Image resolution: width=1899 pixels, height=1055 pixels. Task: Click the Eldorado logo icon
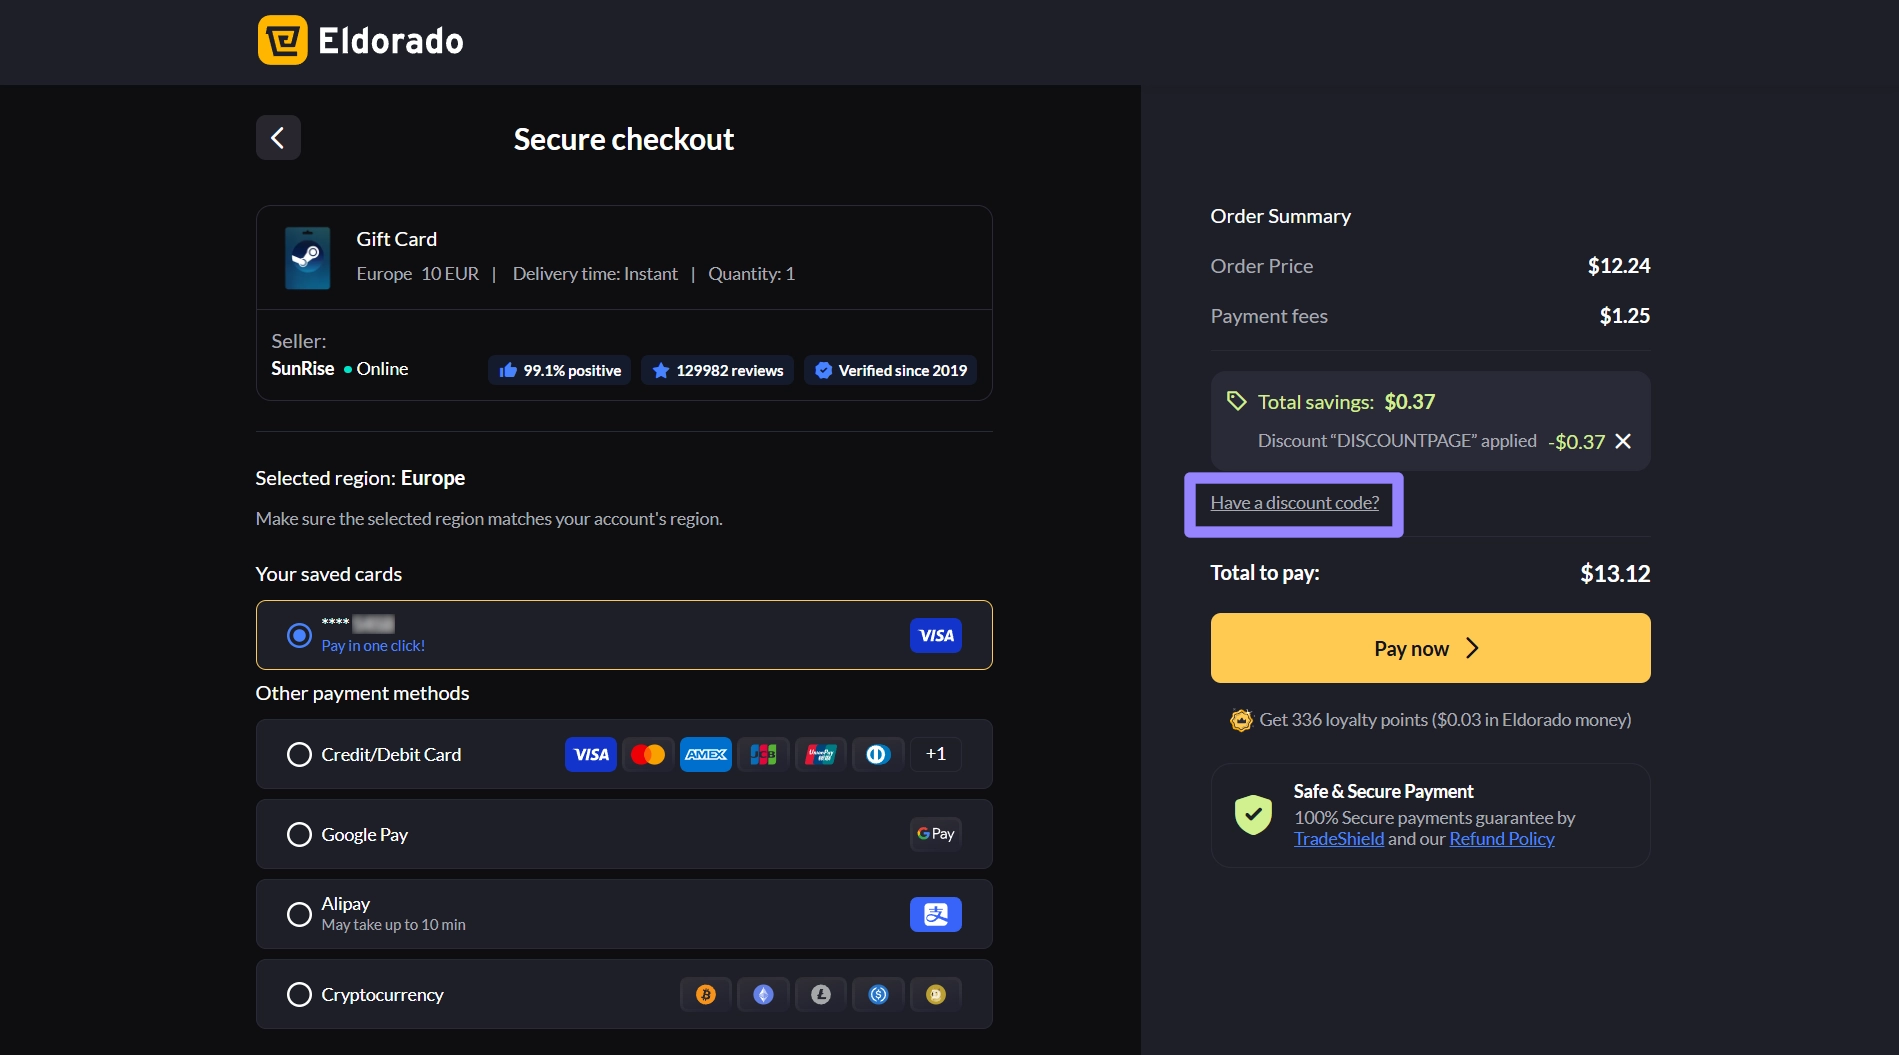tap(282, 40)
